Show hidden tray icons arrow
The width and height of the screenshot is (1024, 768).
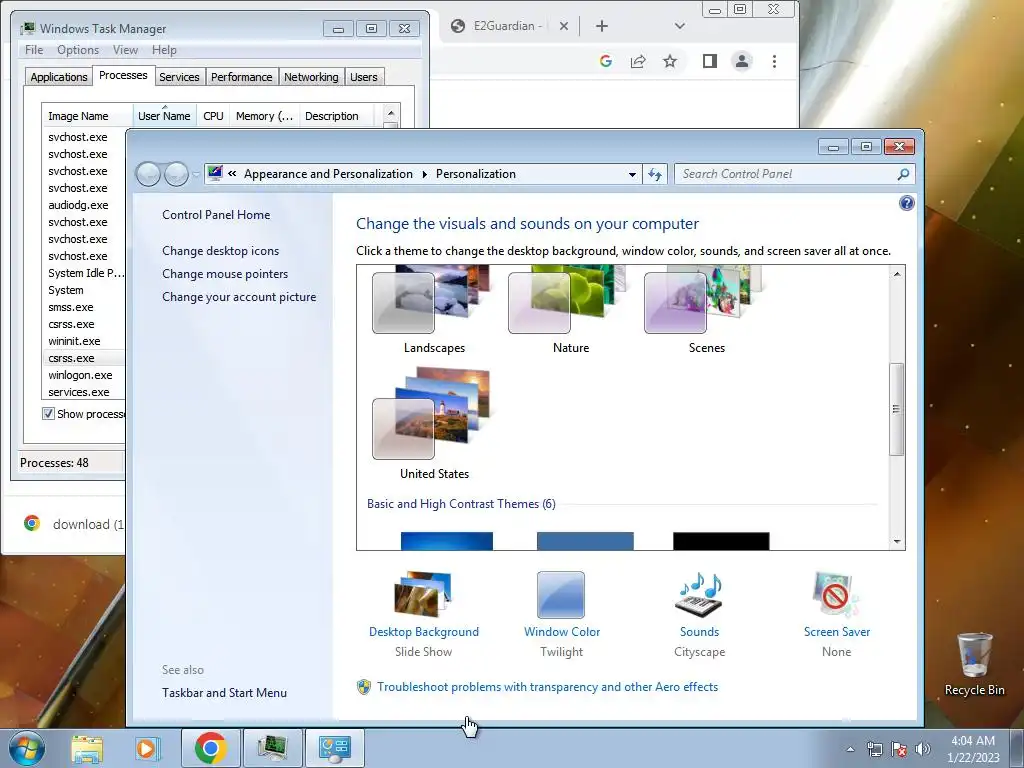tap(850, 749)
